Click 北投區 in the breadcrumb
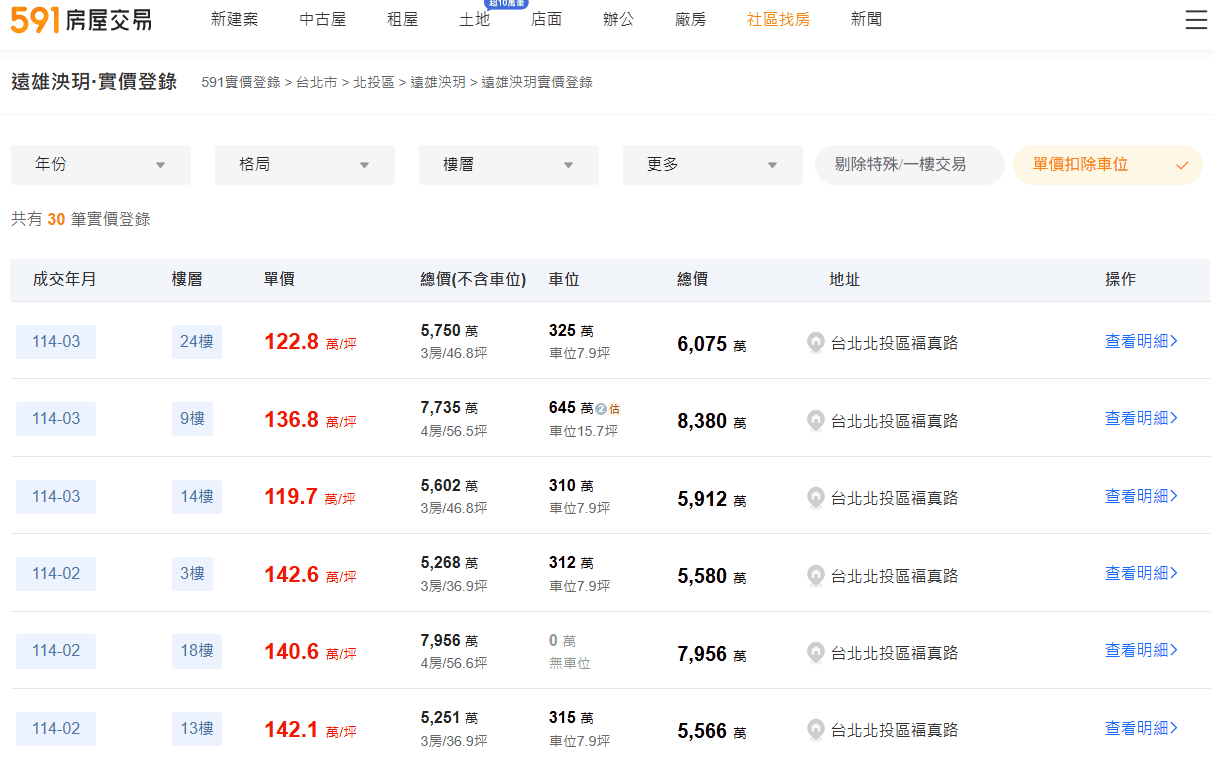Image resolution: width=1213 pixels, height=764 pixels. [x=374, y=82]
